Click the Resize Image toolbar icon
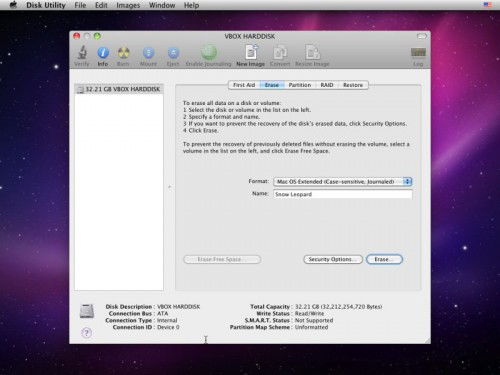500x375 pixels. [x=312, y=52]
